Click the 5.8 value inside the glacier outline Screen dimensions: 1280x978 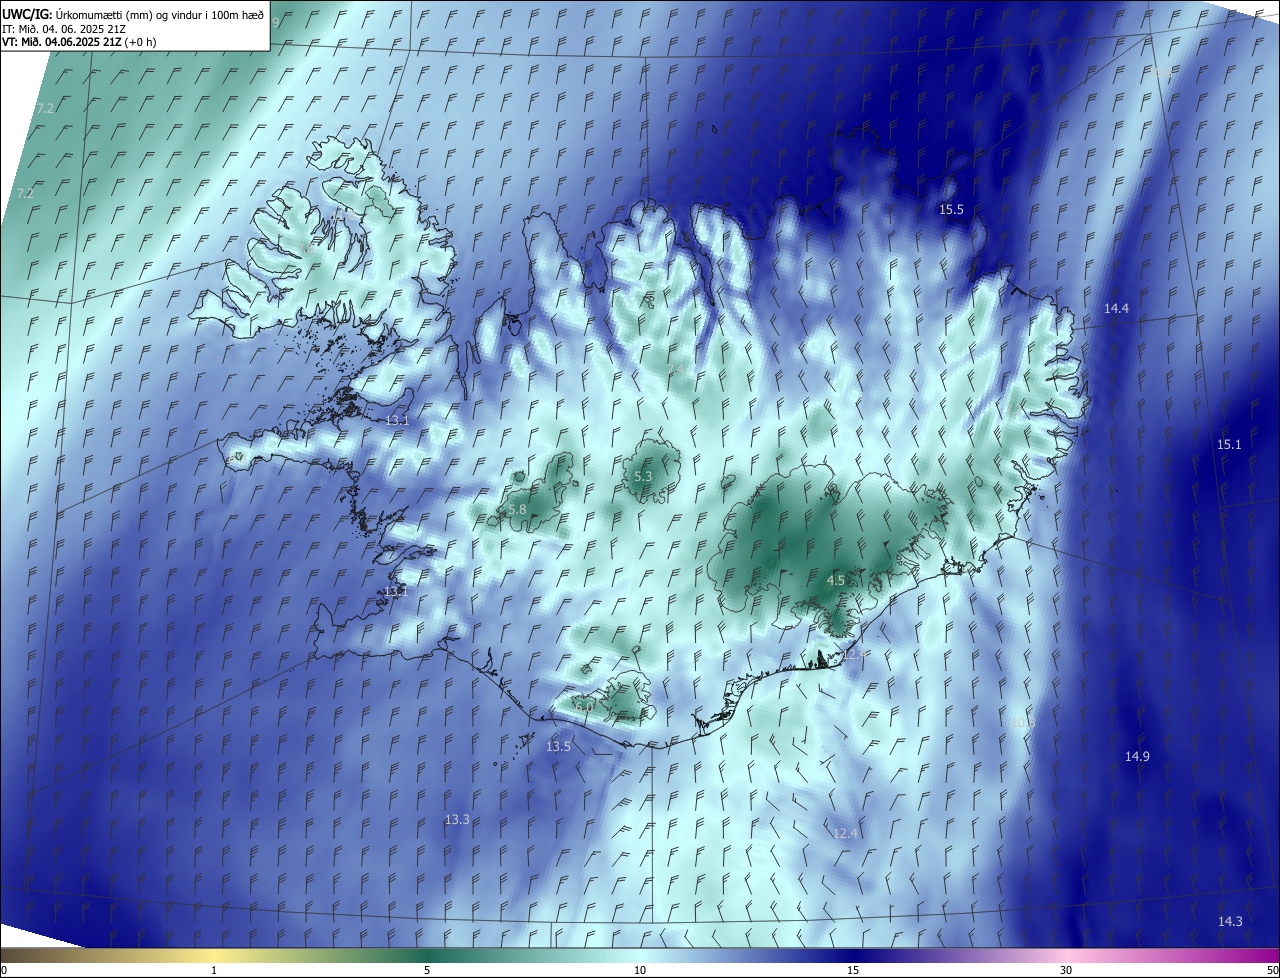point(517,511)
